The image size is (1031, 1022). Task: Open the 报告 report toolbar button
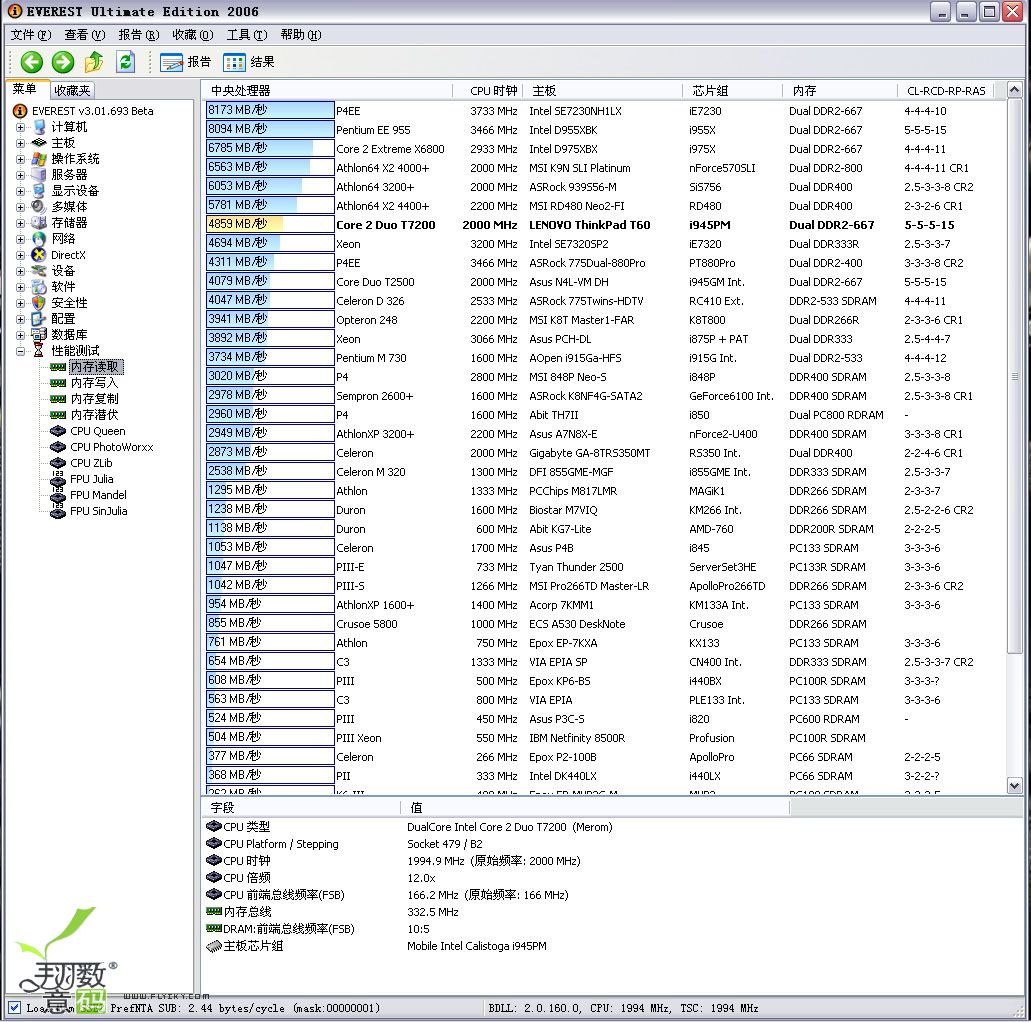(x=185, y=62)
